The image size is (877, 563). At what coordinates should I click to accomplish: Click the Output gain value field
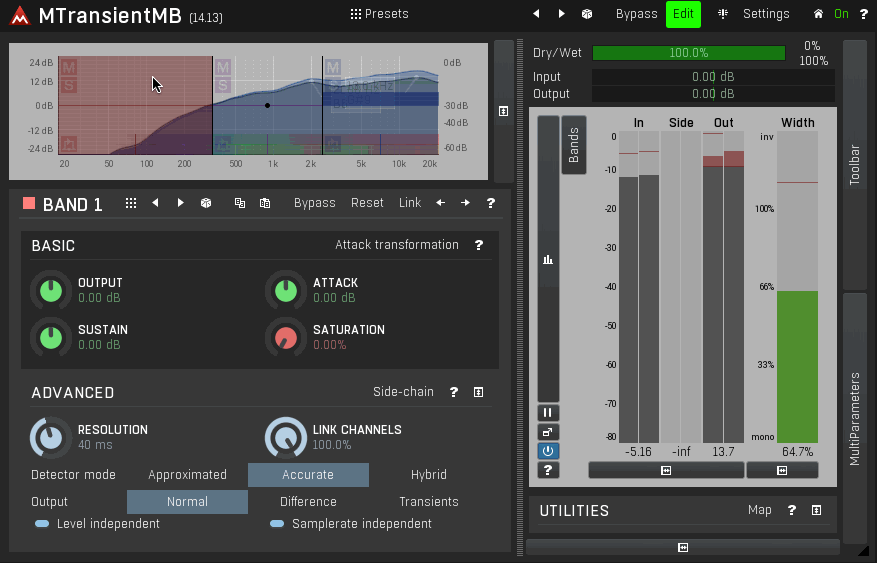point(713,93)
